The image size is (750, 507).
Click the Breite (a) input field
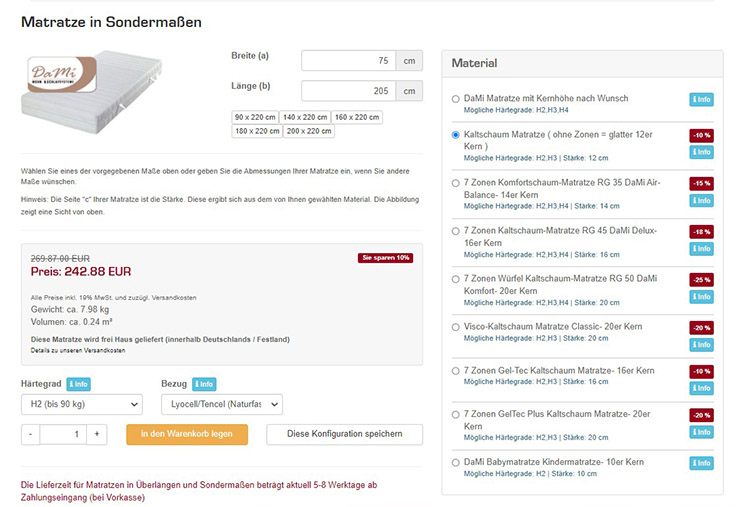(348, 61)
